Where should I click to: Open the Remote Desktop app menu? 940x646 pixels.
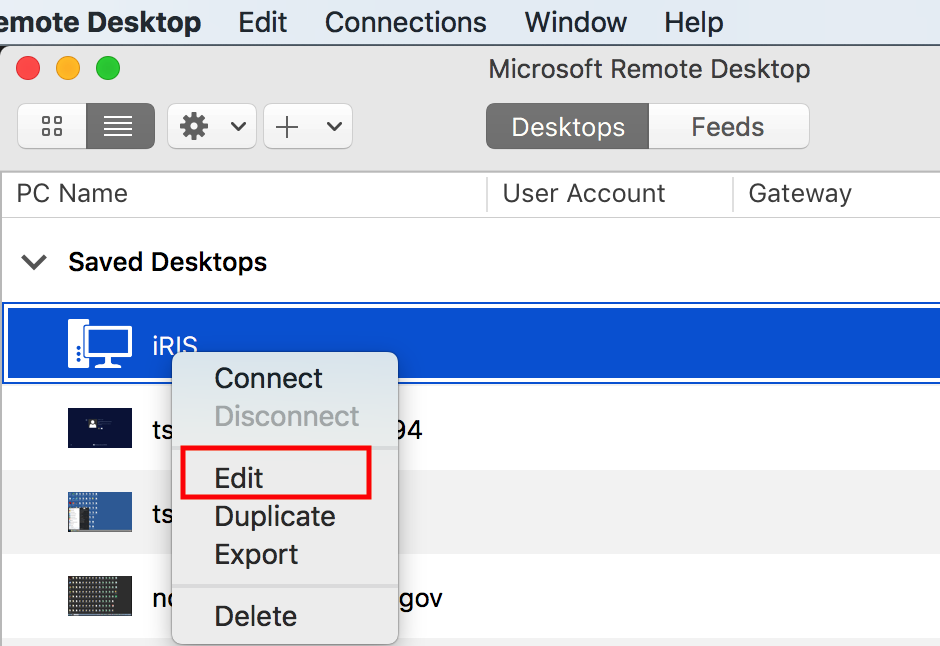tap(100, 22)
